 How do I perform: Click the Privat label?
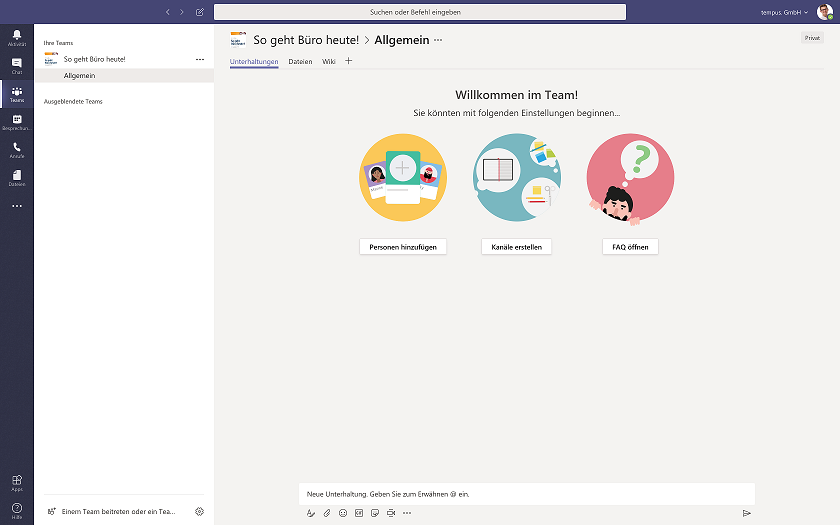click(812, 38)
